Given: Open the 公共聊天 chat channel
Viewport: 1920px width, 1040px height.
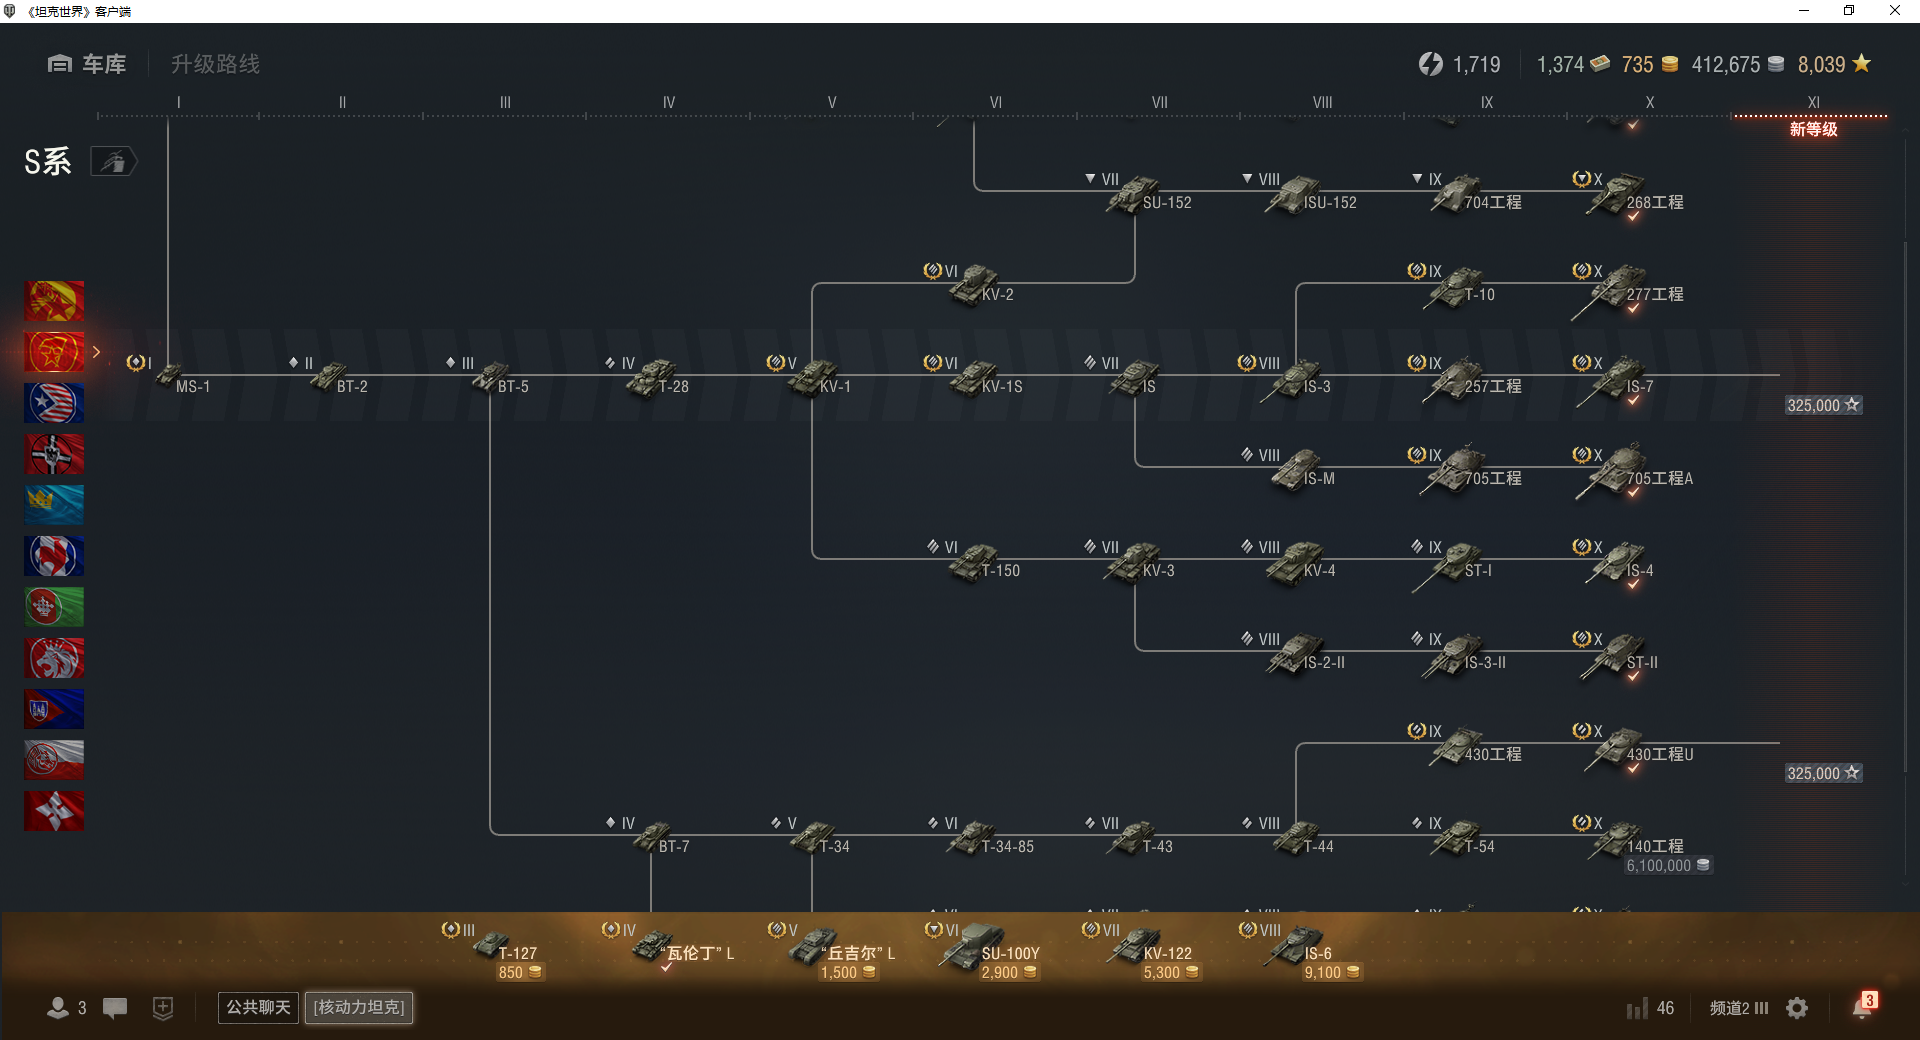Looking at the screenshot, I should [258, 1007].
